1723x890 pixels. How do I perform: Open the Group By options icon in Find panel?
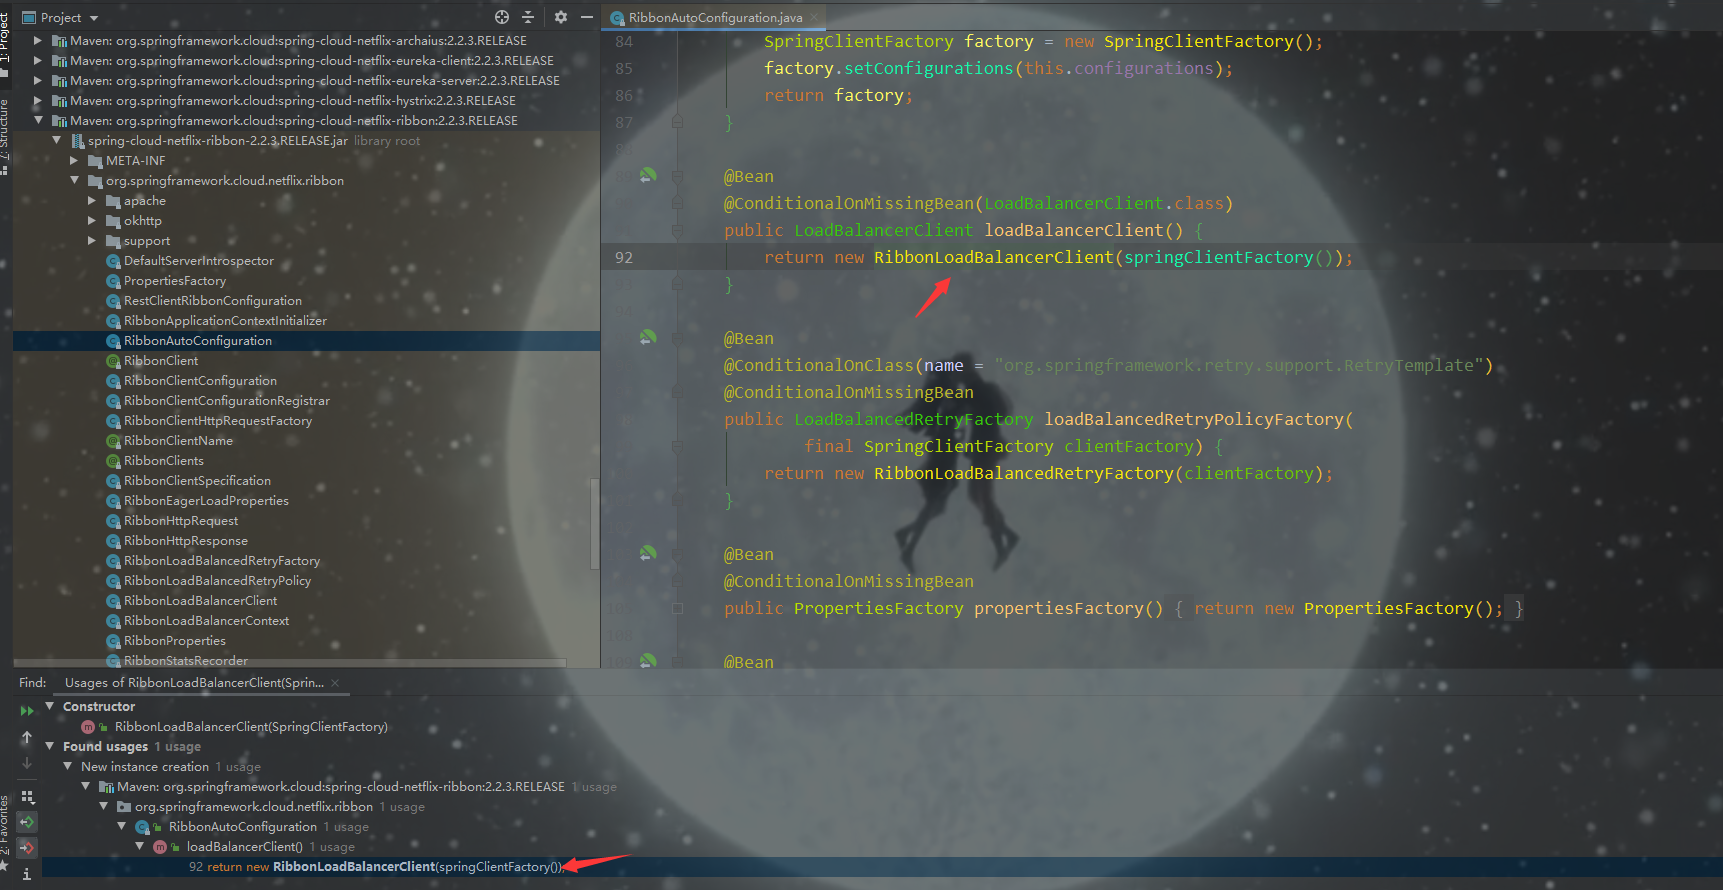27,797
